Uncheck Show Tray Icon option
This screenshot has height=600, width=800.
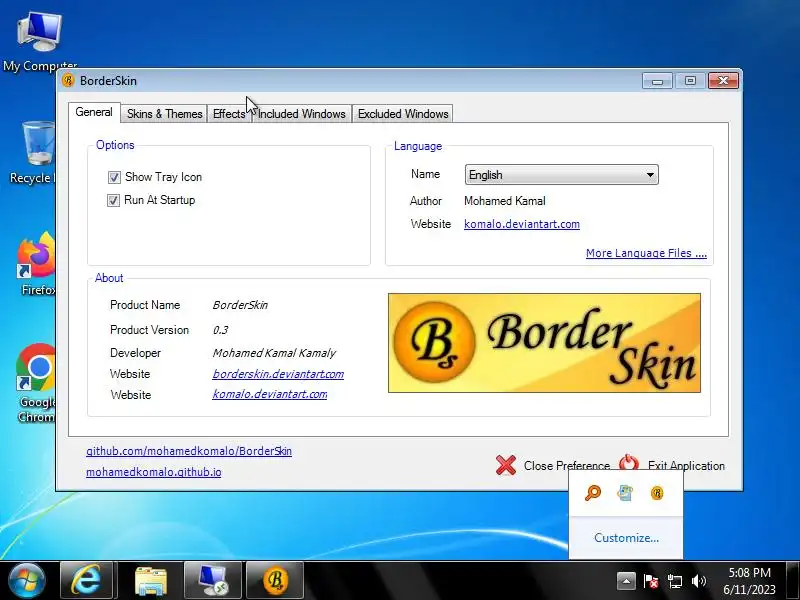coord(114,177)
